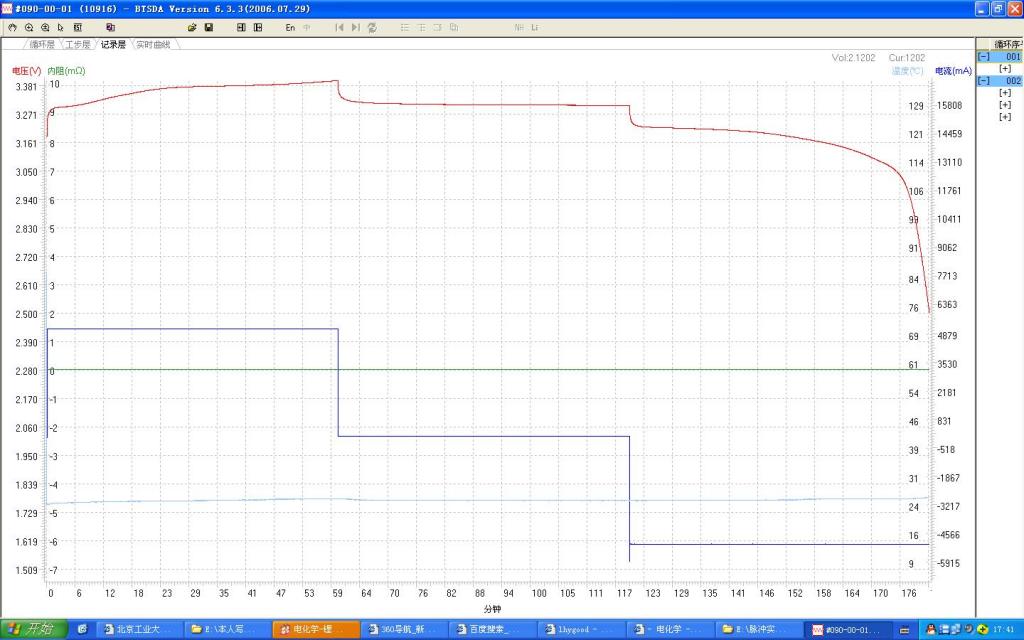Image resolution: width=1024 pixels, height=640 pixels.
Task: Select the NiH battery type button
Action: point(519,27)
